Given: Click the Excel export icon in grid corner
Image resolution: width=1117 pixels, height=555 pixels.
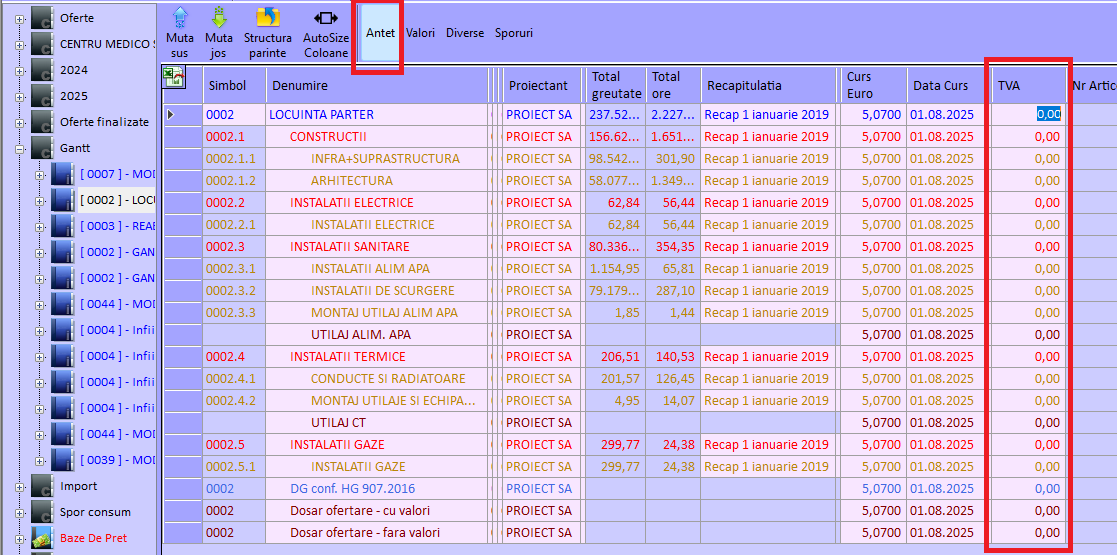Looking at the screenshot, I should pyautogui.click(x=174, y=79).
